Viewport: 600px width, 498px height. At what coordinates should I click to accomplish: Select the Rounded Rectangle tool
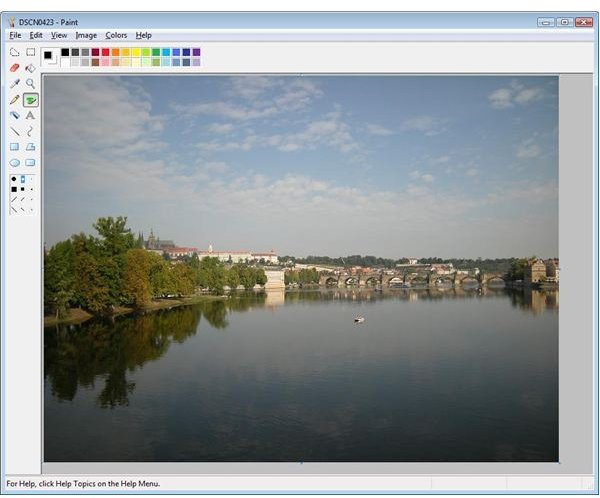pyautogui.click(x=31, y=163)
